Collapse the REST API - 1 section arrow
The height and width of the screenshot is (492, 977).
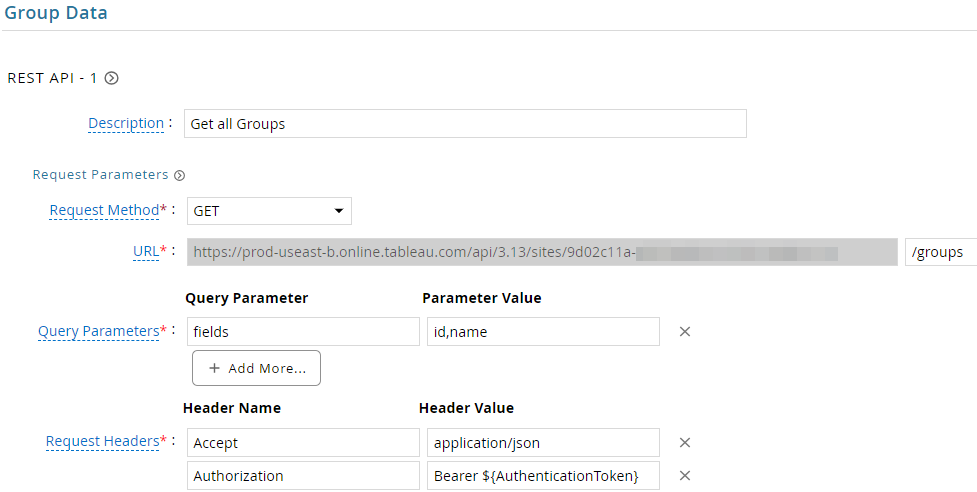[112, 78]
